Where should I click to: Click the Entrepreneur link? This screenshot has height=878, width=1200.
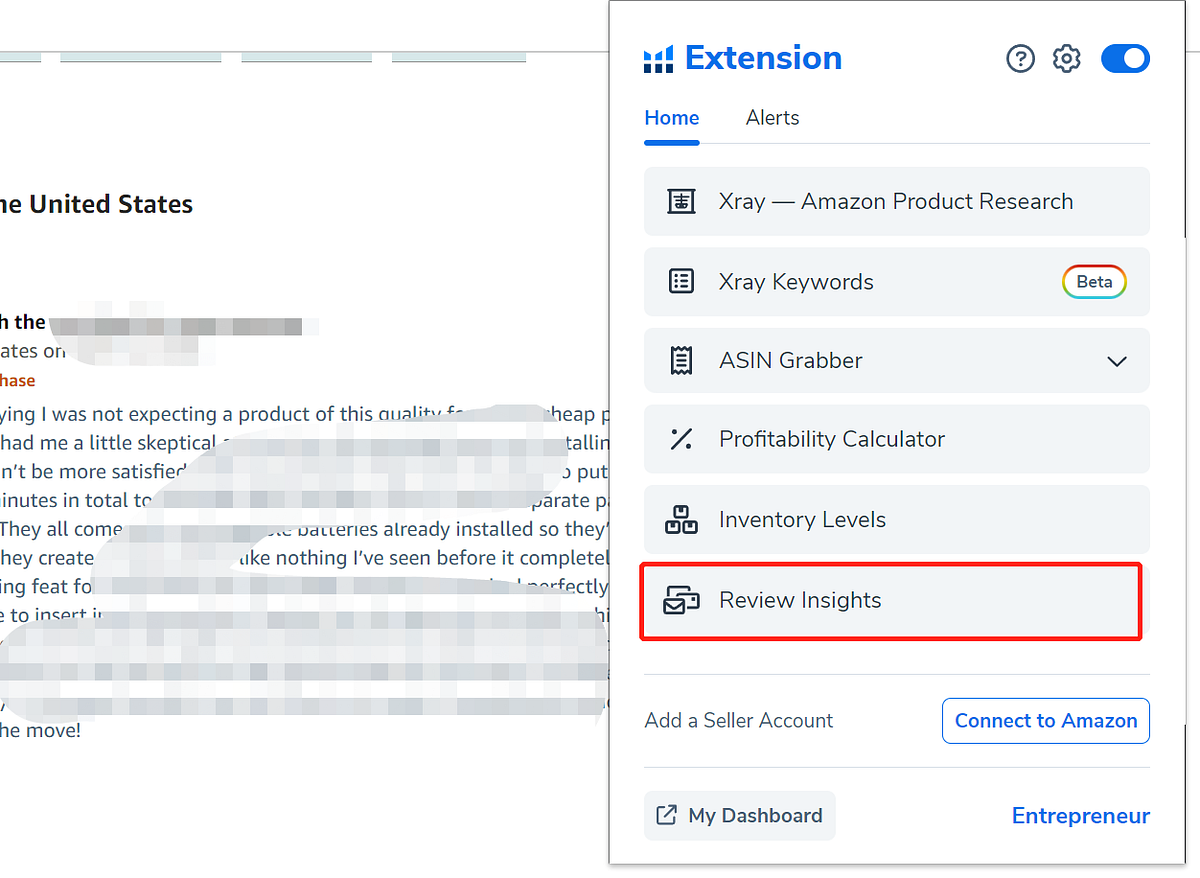pos(1081,816)
